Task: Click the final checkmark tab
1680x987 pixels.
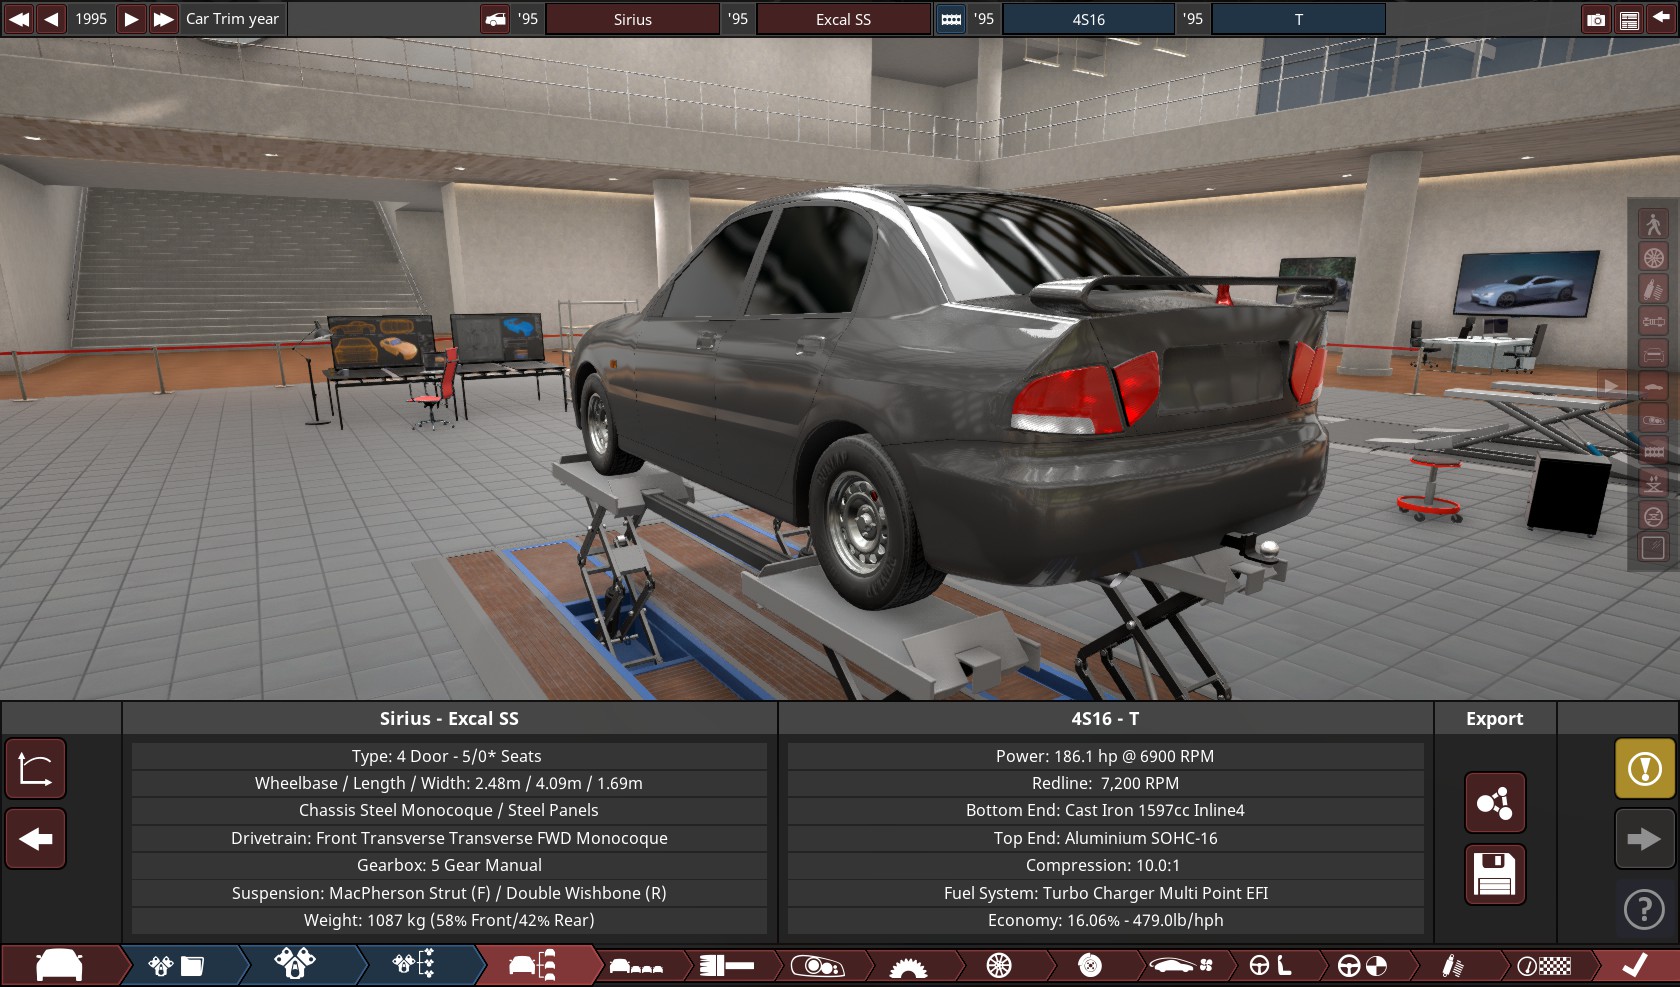Action: click(x=1636, y=966)
